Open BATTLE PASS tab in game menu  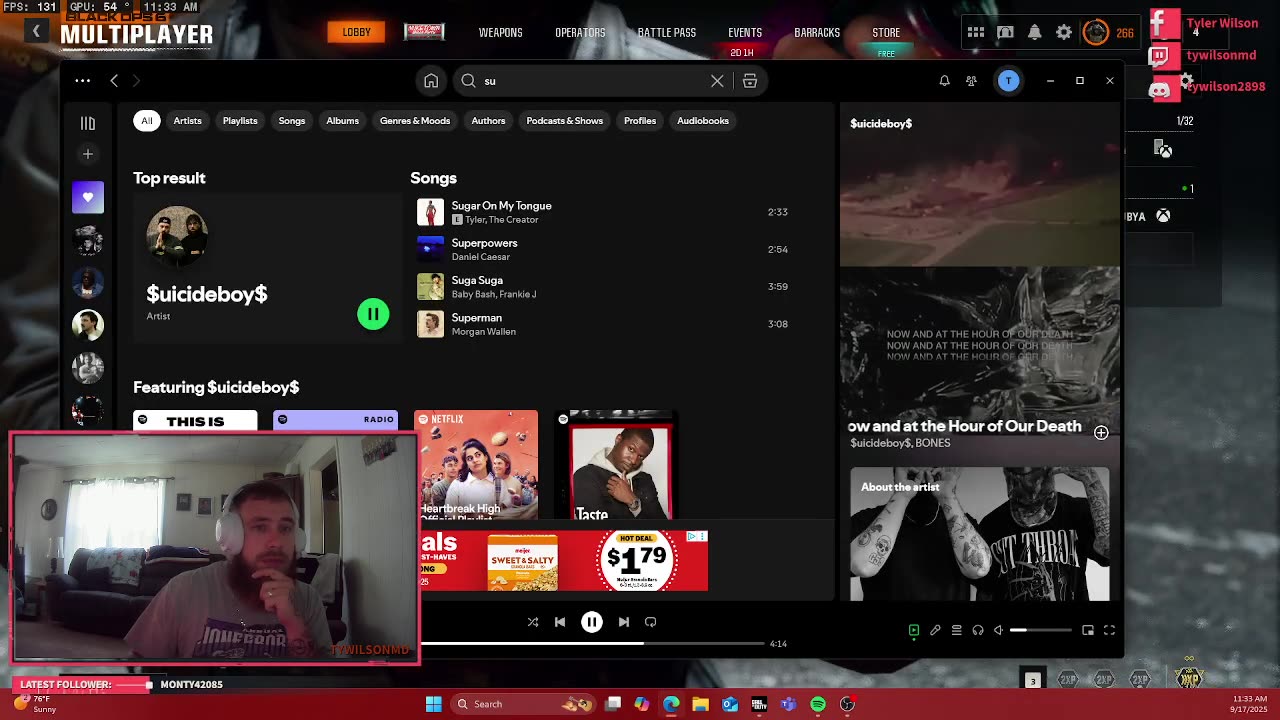click(667, 33)
